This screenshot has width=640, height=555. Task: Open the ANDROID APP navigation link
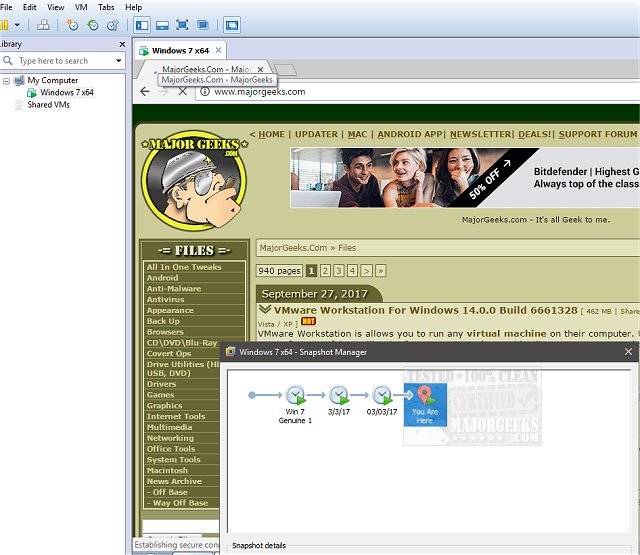coord(410,134)
